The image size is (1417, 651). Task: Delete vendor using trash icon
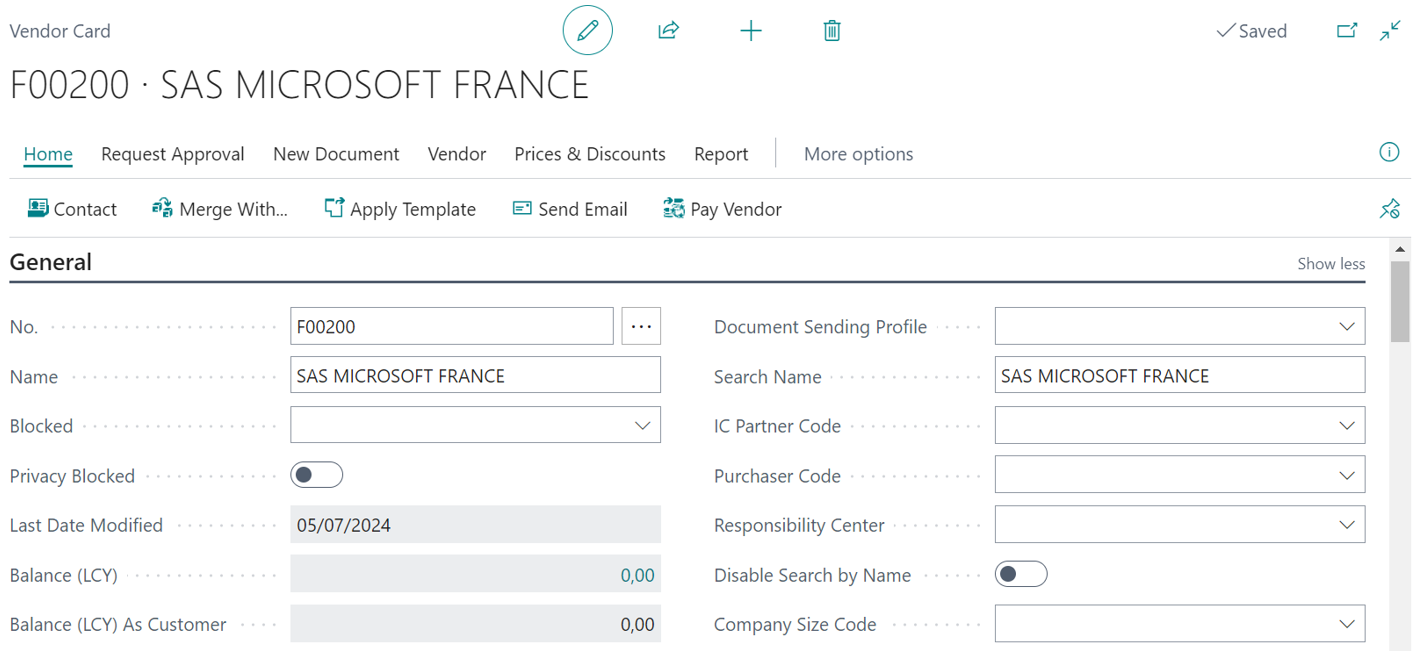831,31
